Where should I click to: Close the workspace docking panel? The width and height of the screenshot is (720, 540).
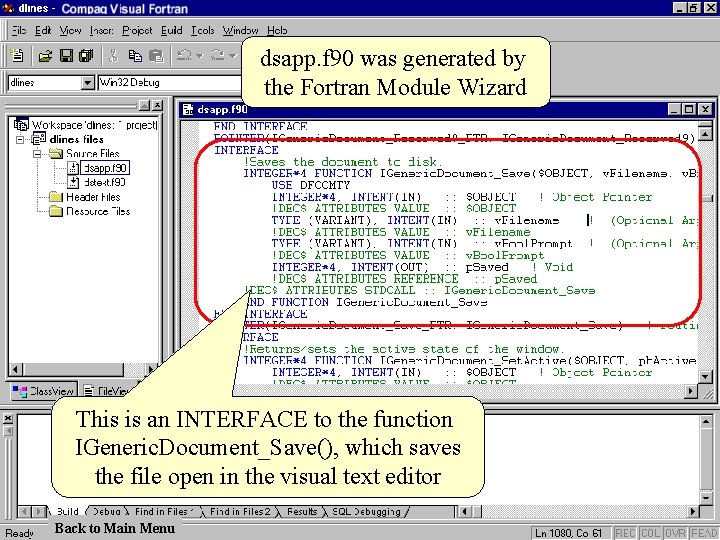click(x=158, y=106)
